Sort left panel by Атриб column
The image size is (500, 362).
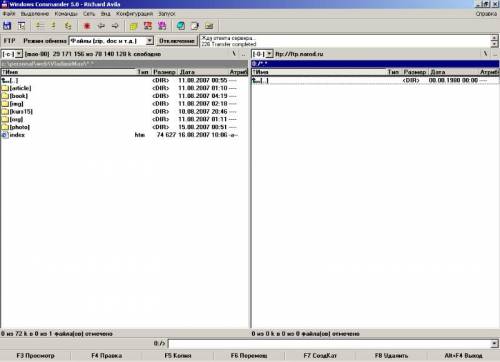pyautogui.click(x=238, y=72)
